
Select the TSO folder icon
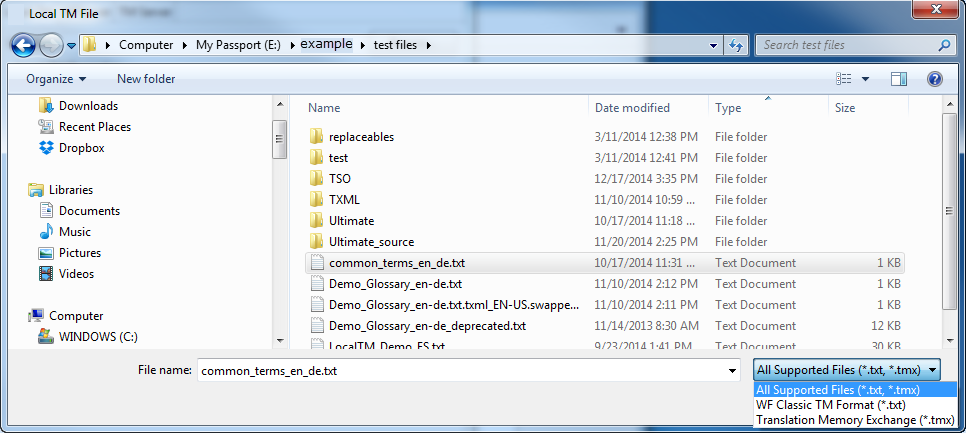click(317, 179)
